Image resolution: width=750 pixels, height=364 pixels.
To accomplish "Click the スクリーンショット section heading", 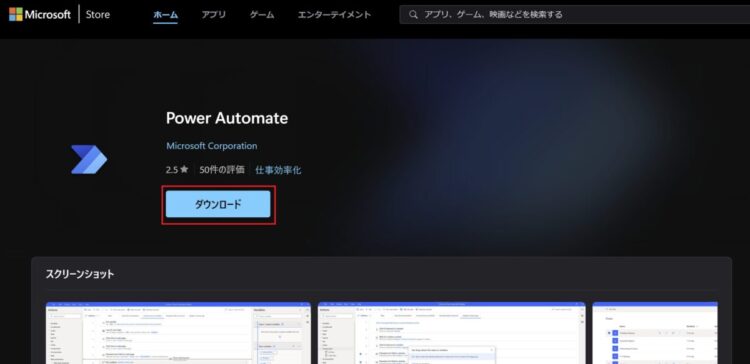I will [x=80, y=275].
